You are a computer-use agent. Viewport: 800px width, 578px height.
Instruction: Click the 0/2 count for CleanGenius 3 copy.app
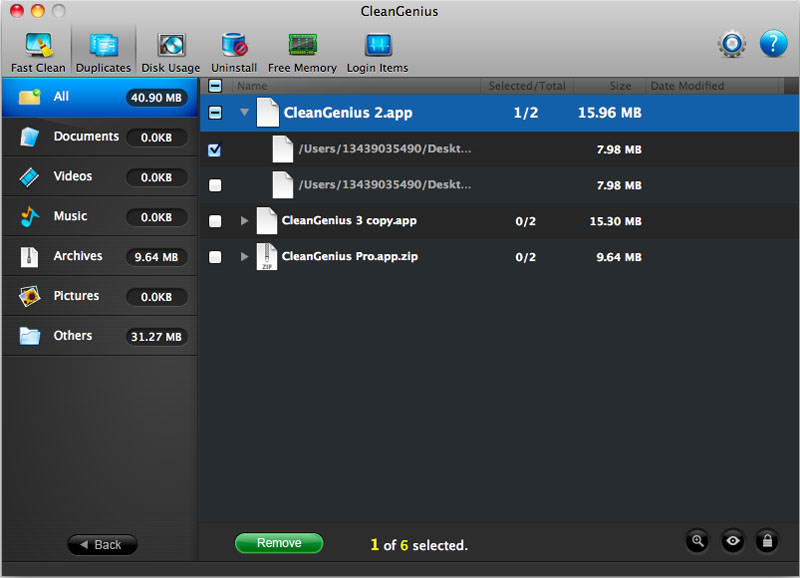tap(526, 221)
